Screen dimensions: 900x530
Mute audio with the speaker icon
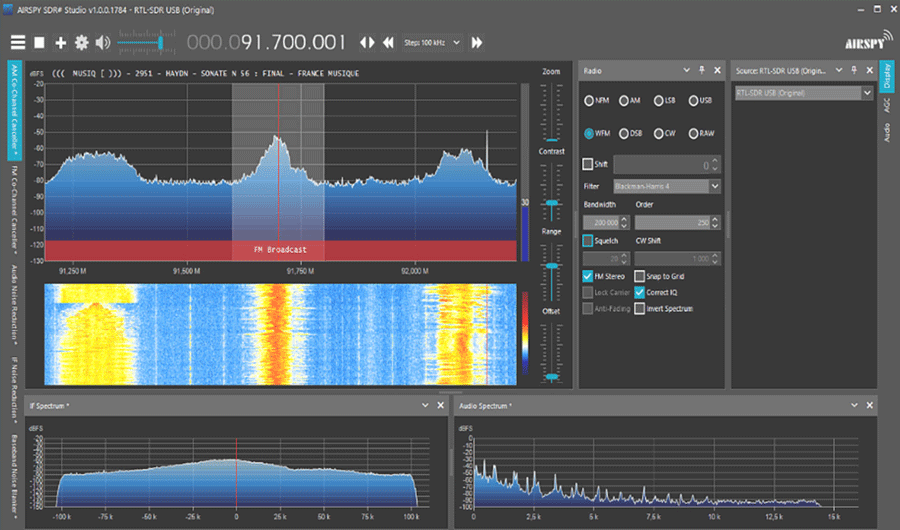tap(103, 42)
